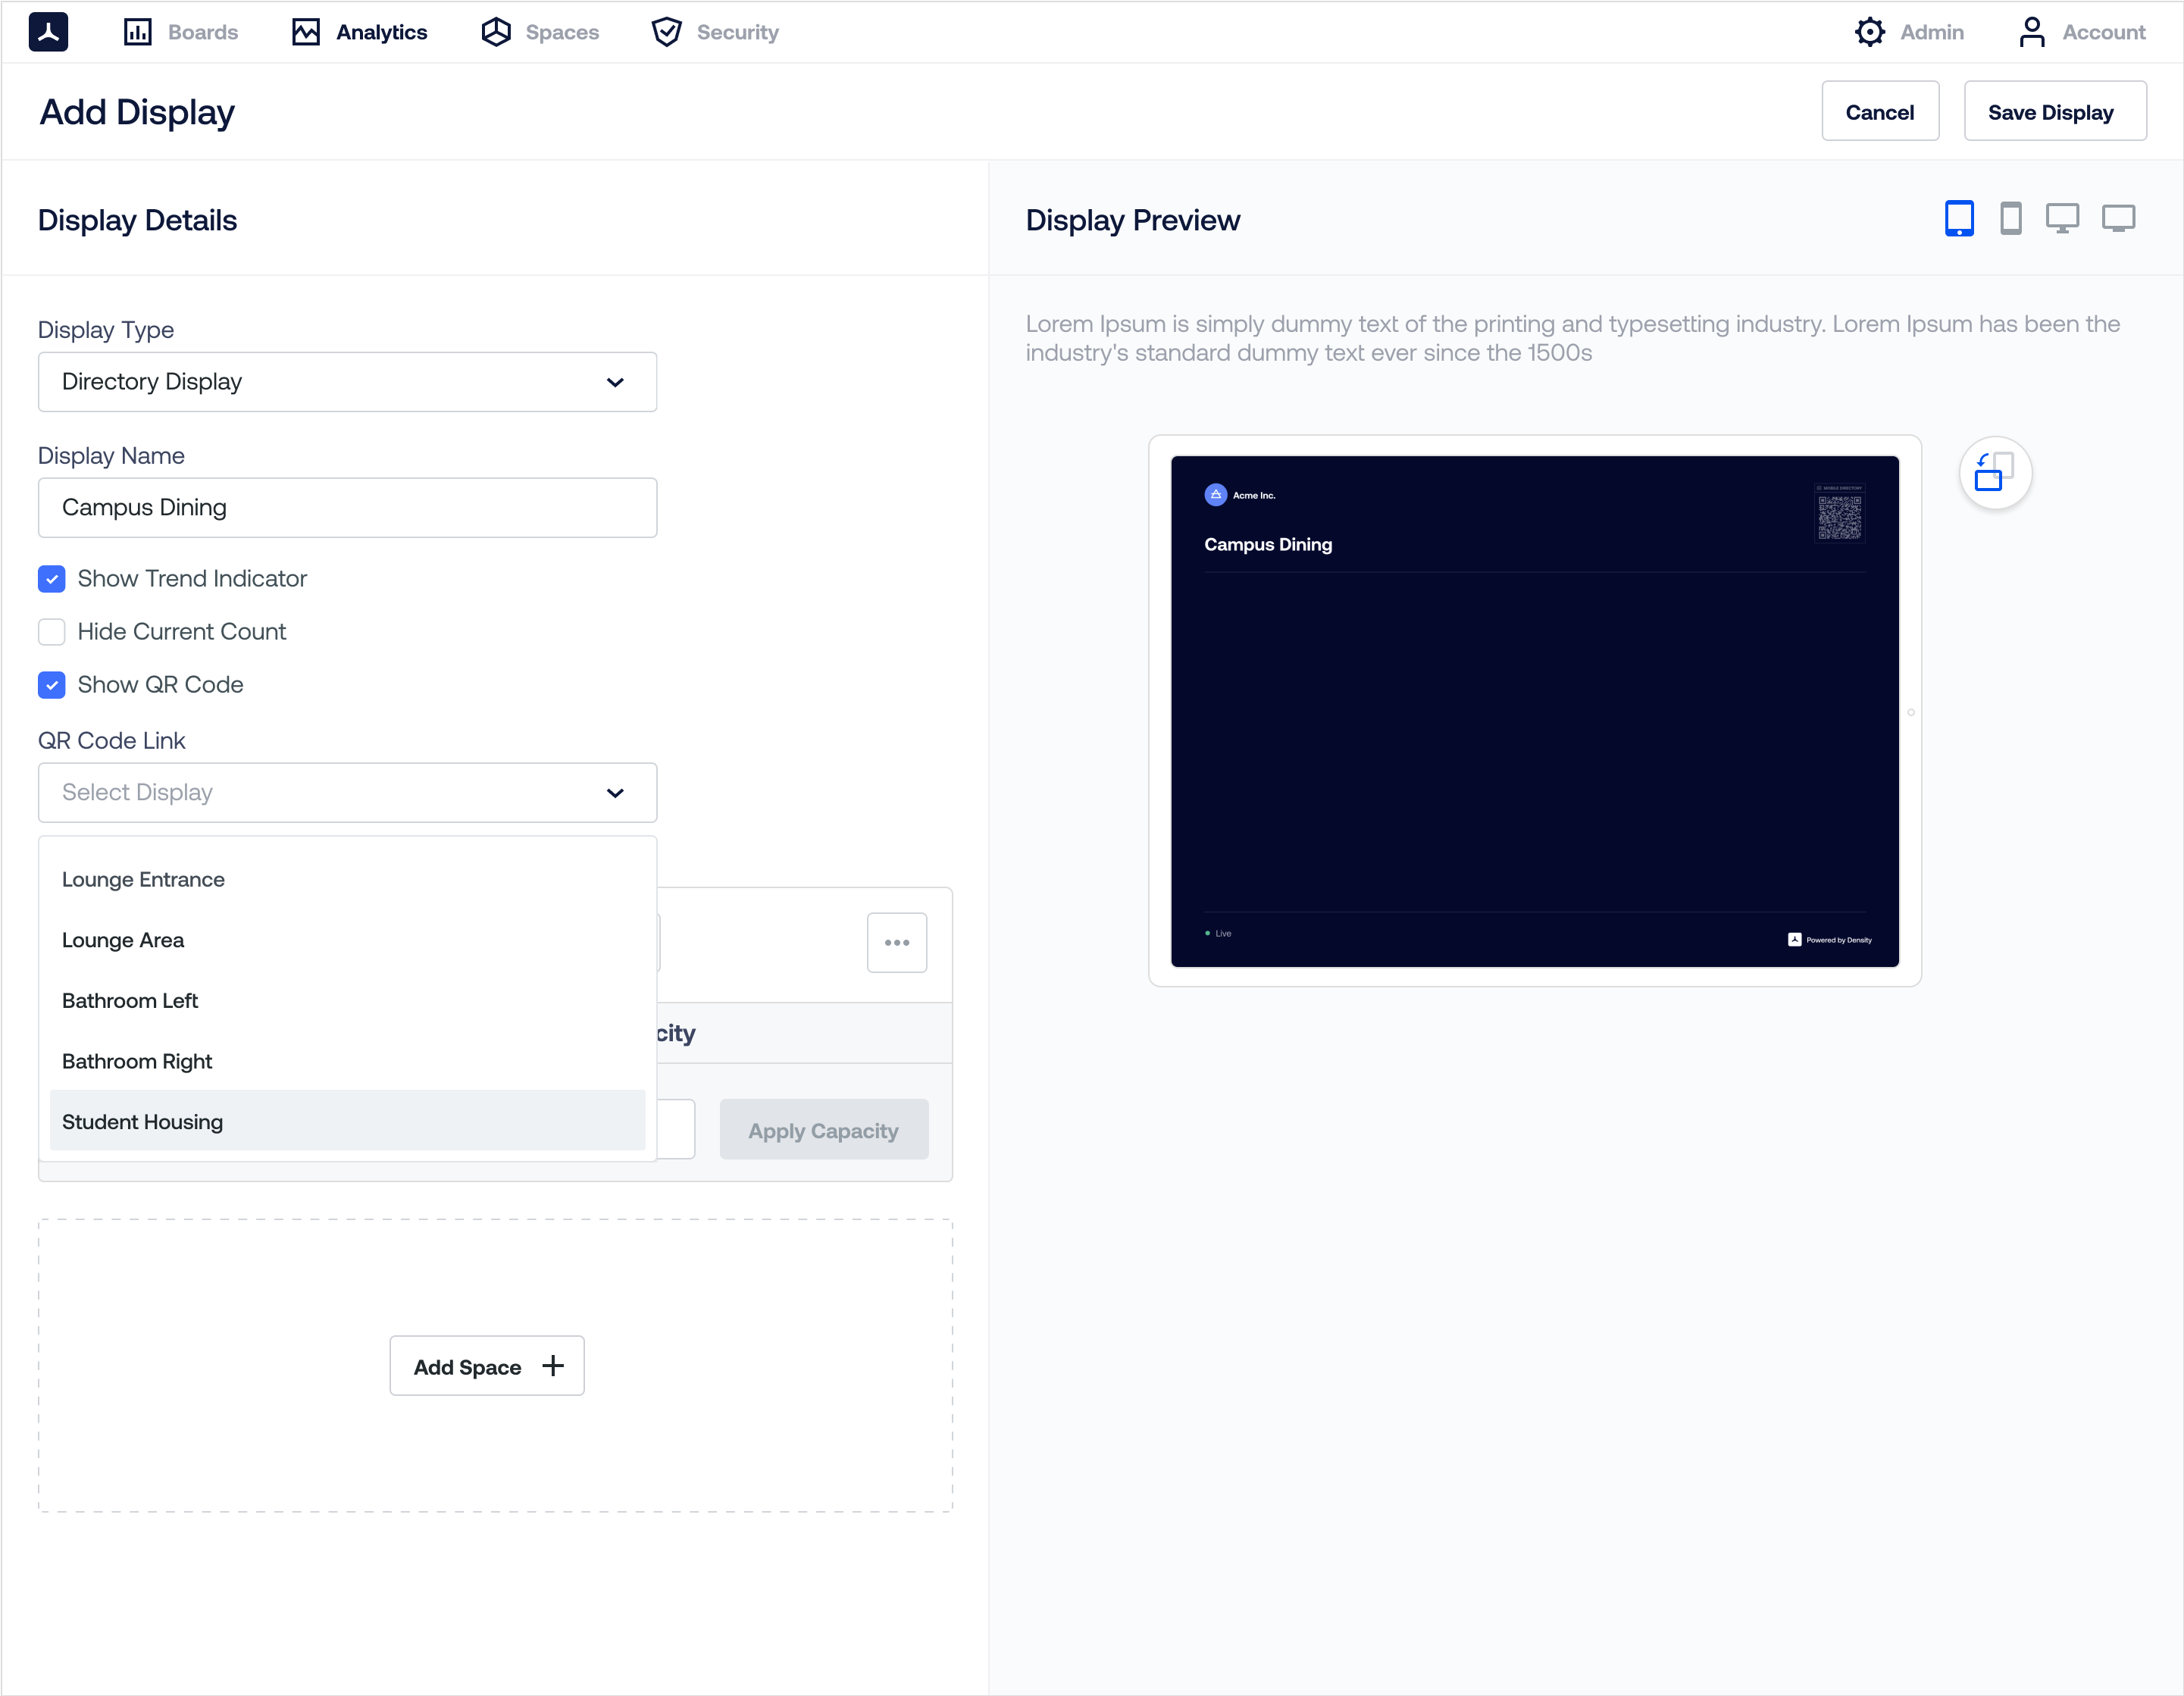Viewport: 2184px width, 1696px height.
Task: Click the Display Name text field
Action: coord(347,508)
